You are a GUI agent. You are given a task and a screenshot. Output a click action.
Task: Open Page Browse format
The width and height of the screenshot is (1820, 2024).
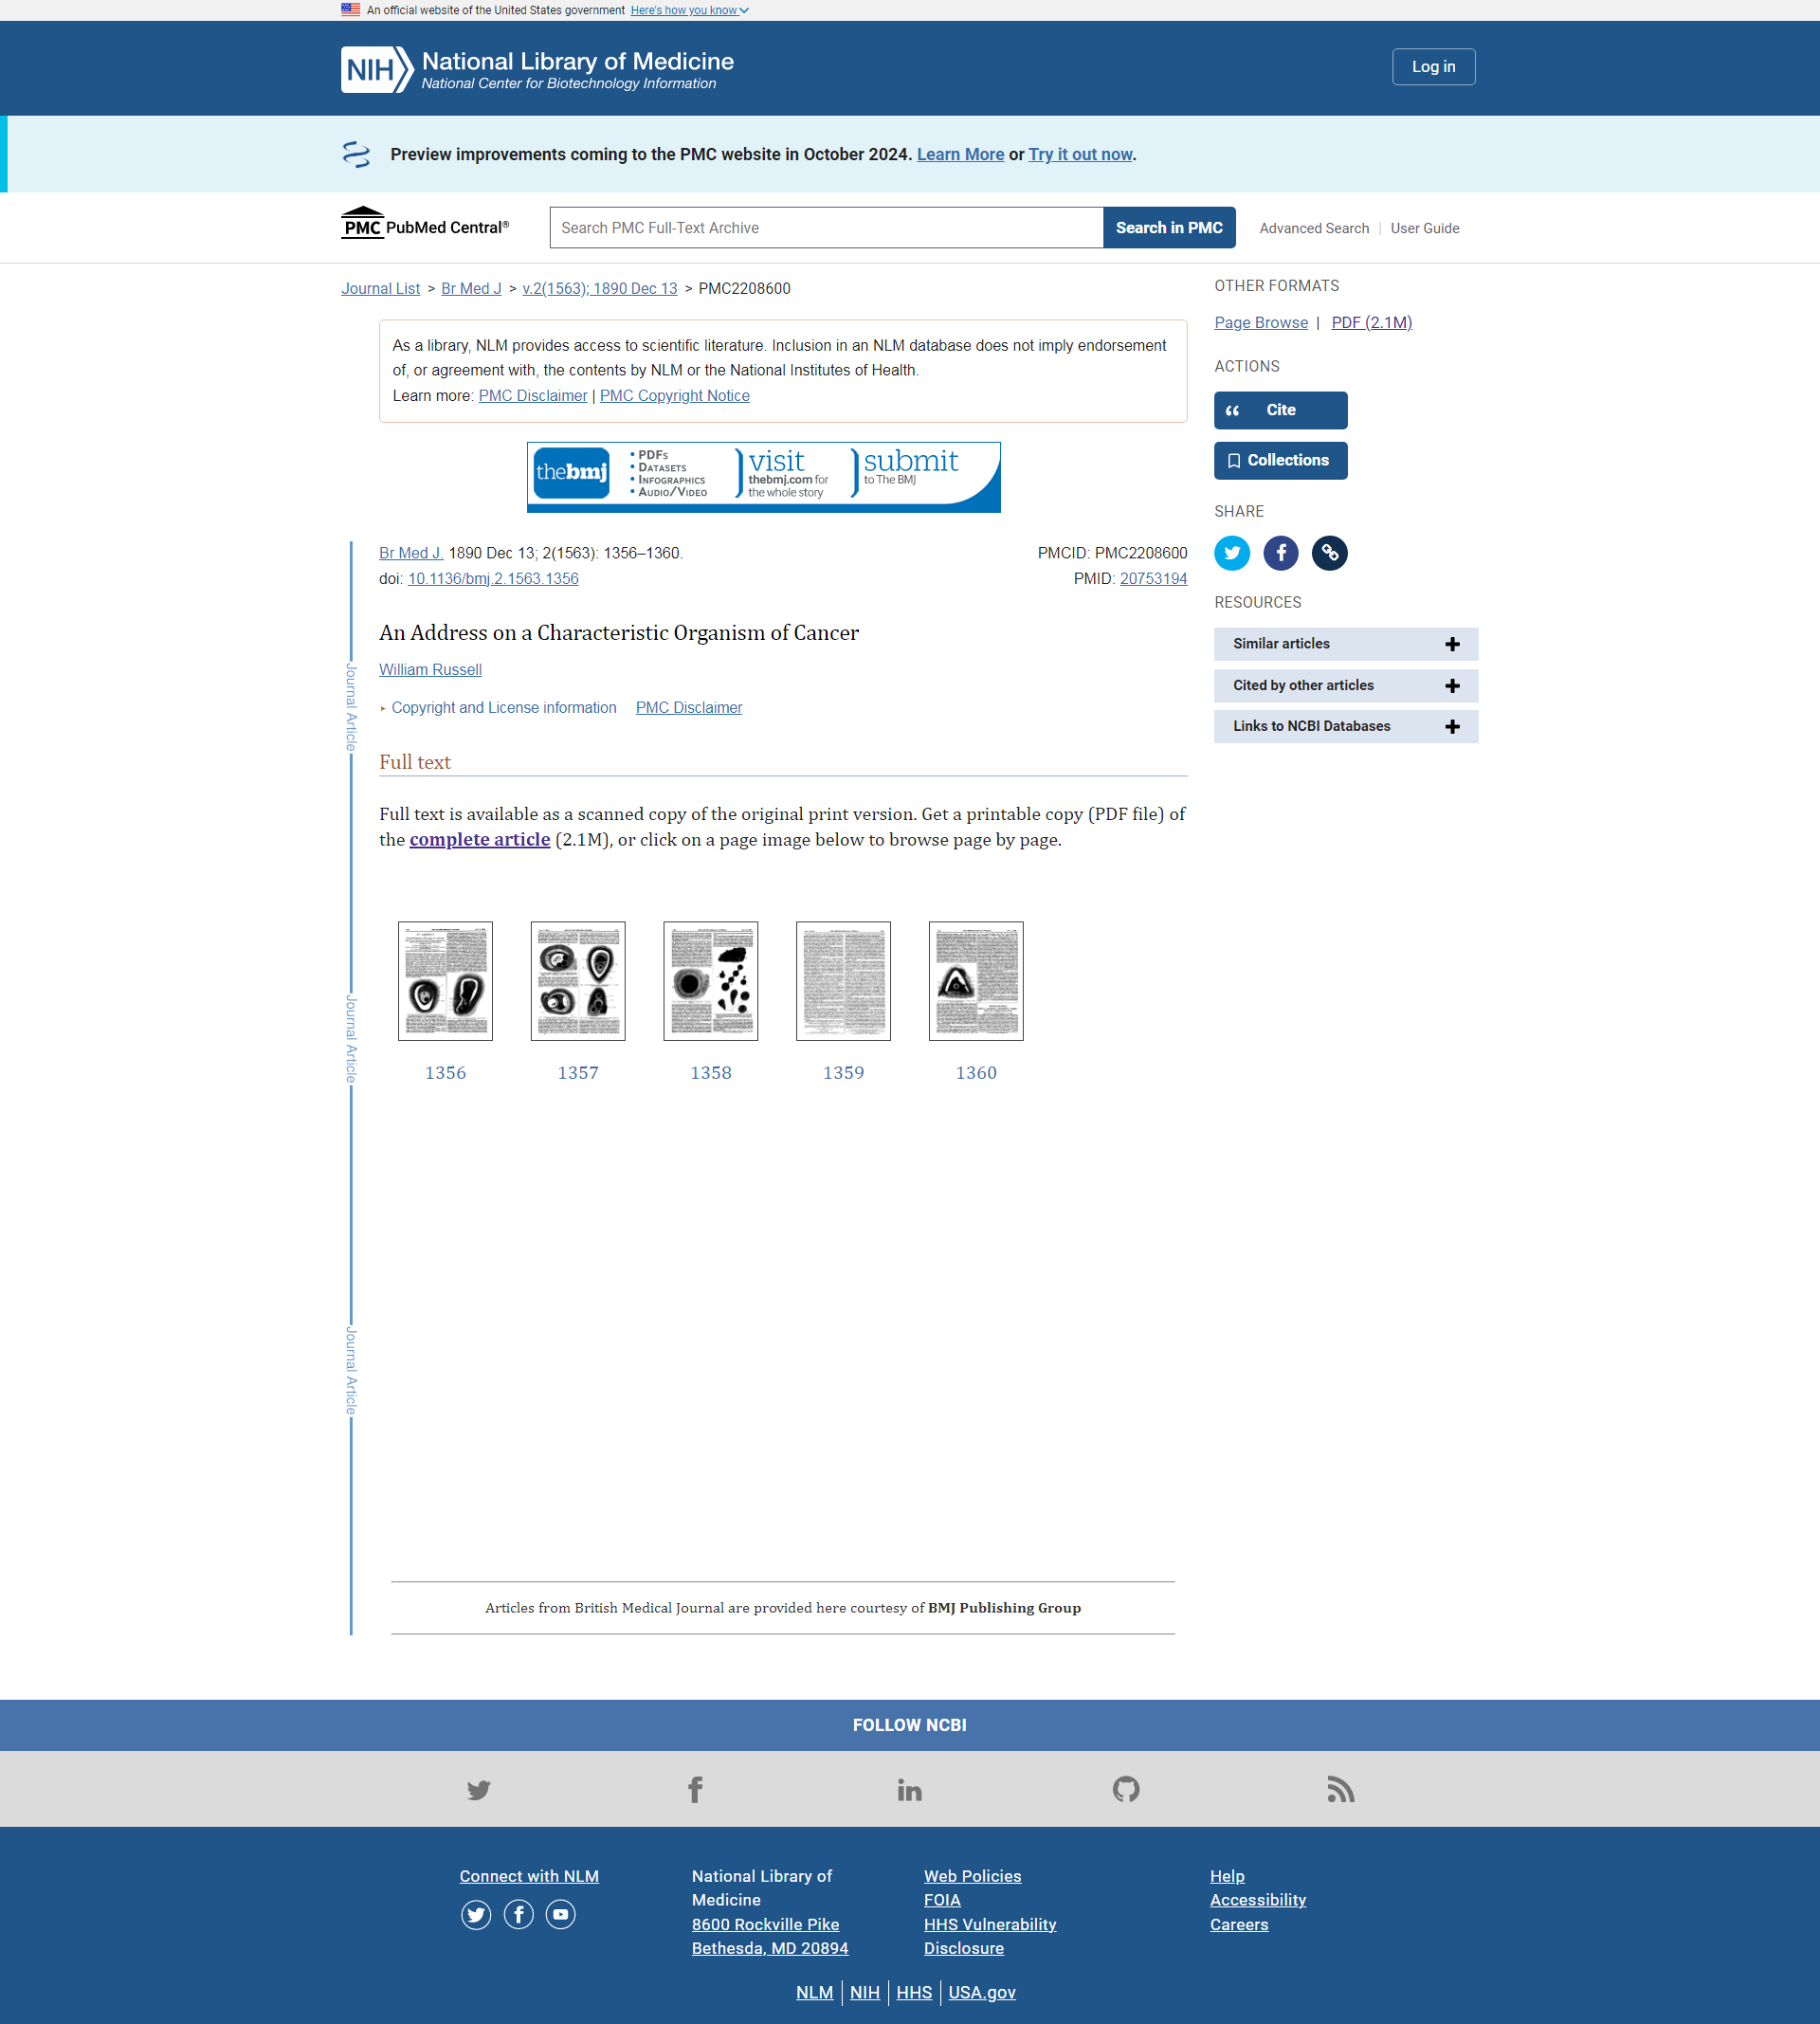(1261, 323)
